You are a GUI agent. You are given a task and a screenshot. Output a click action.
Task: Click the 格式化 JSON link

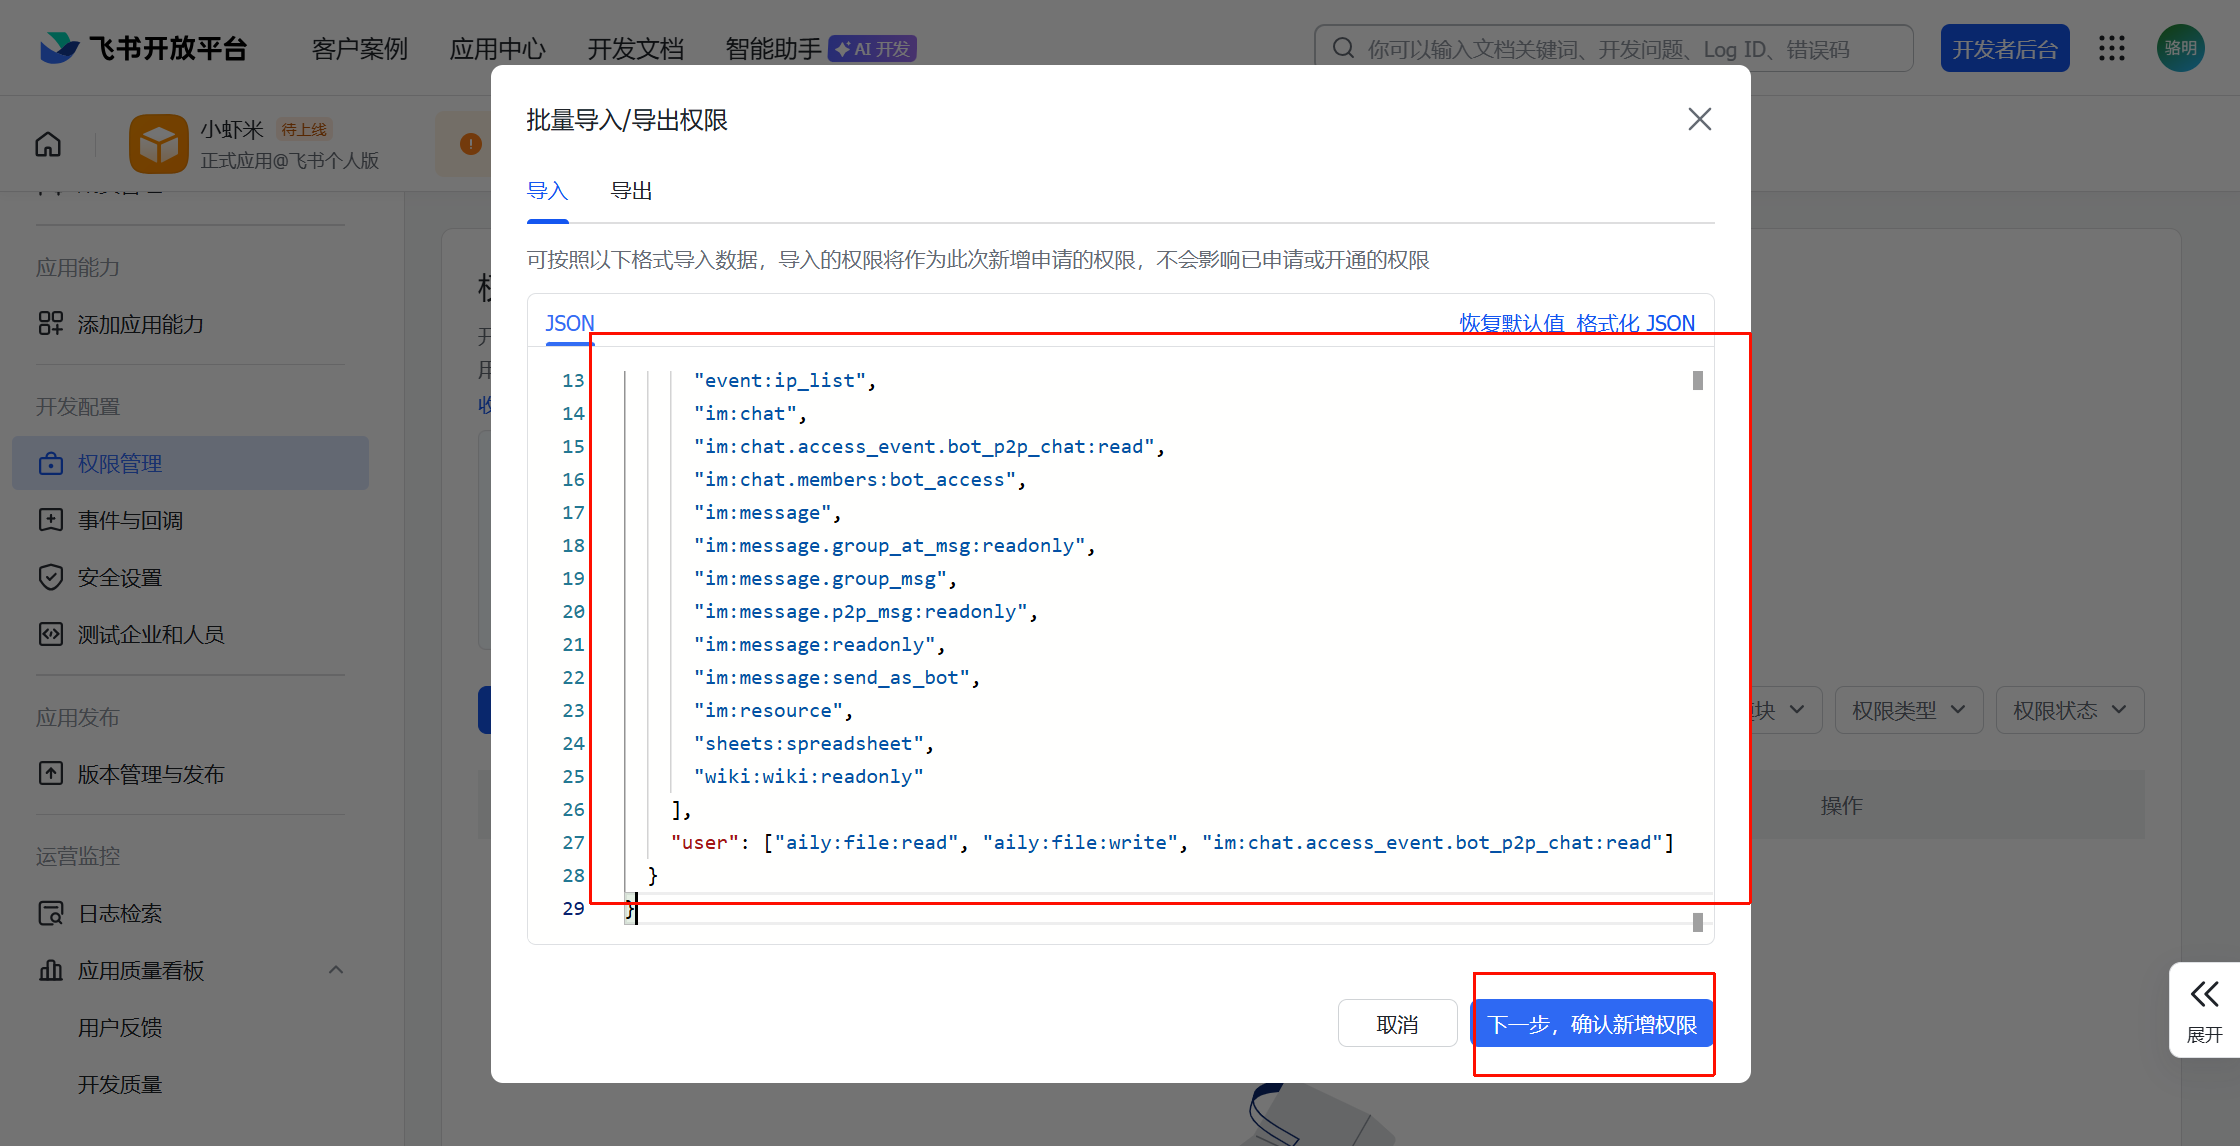pos(1635,323)
